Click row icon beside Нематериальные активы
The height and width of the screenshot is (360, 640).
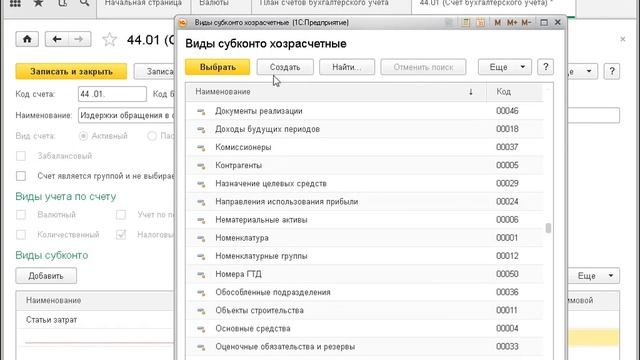pos(201,220)
